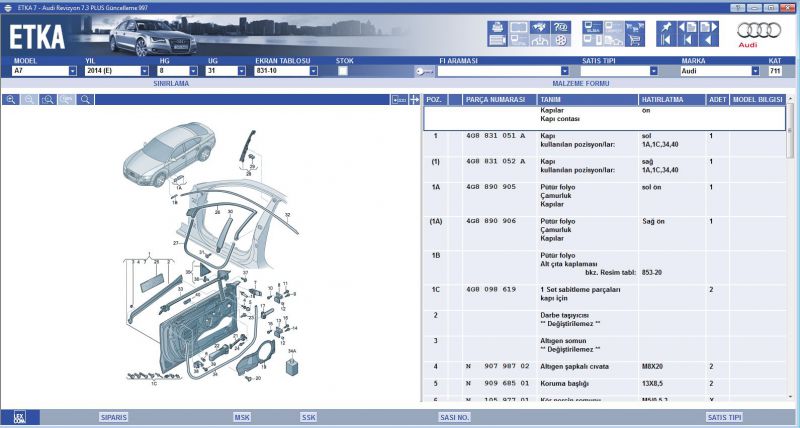Click the gear-shift icon under the handshake
This screenshot has width=800, height=428.
tap(539, 40)
